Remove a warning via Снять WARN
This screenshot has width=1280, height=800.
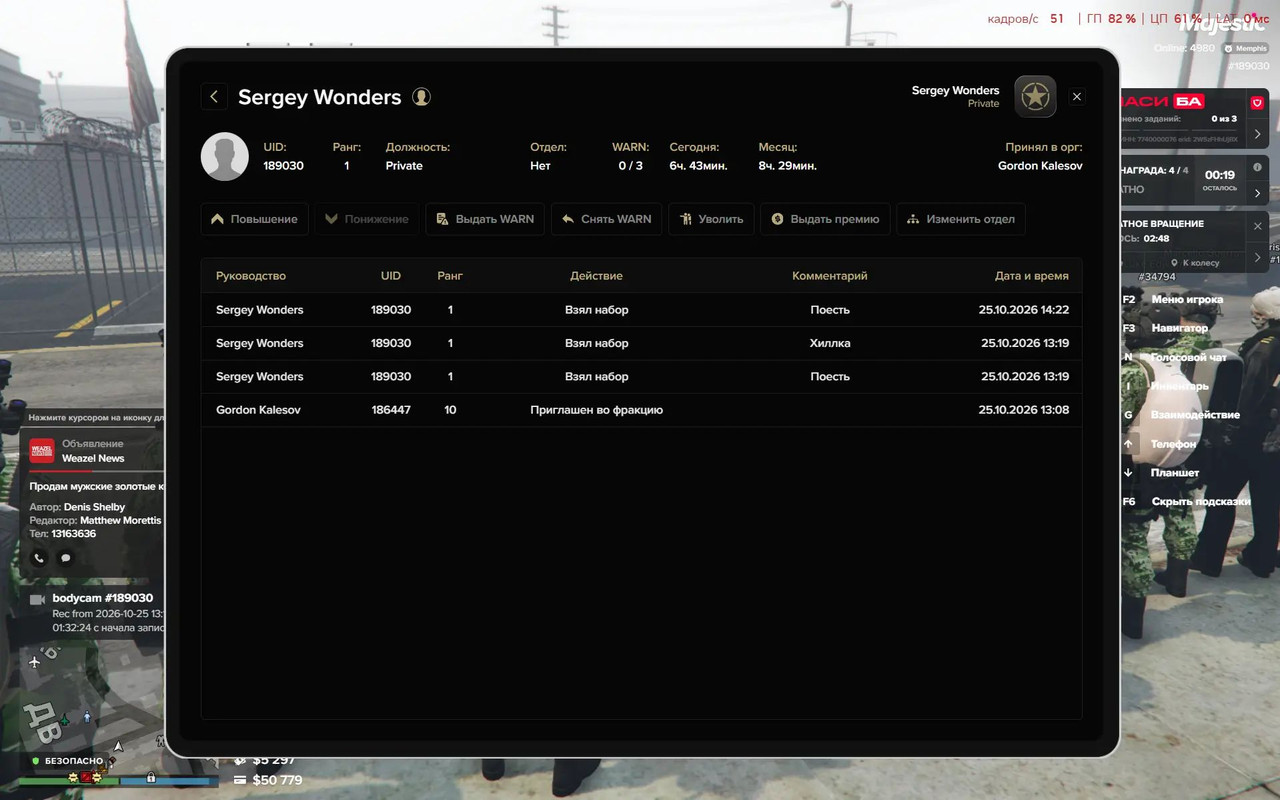pyautogui.click(x=606, y=219)
